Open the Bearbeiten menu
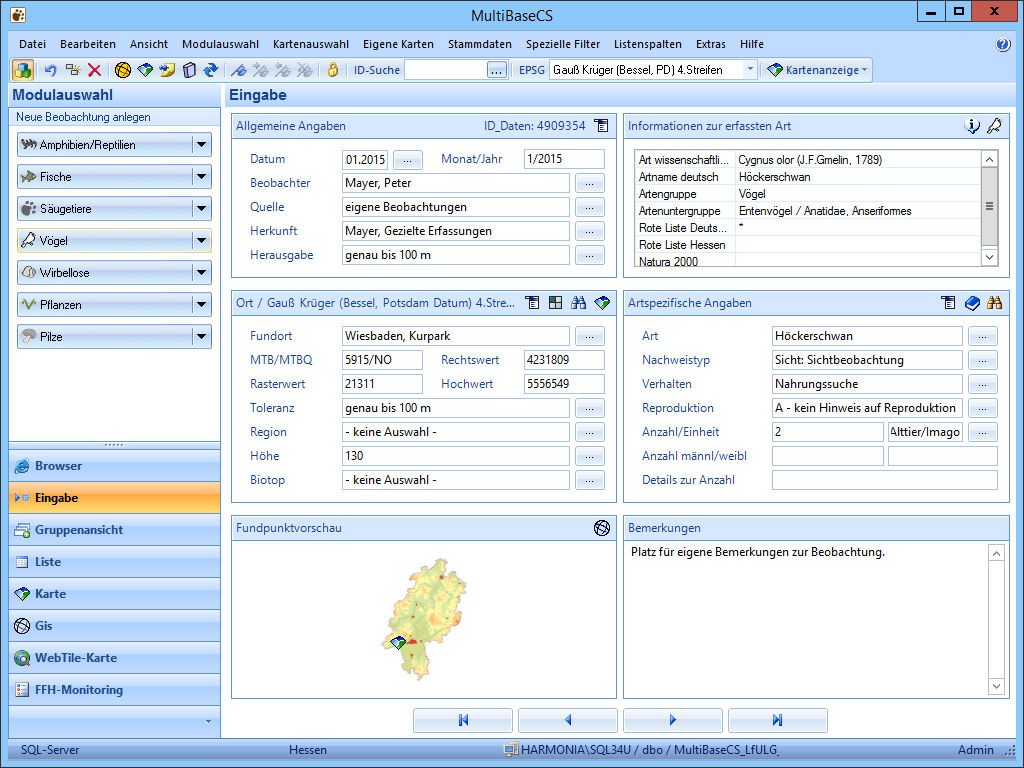The width and height of the screenshot is (1024, 768). tap(88, 44)
